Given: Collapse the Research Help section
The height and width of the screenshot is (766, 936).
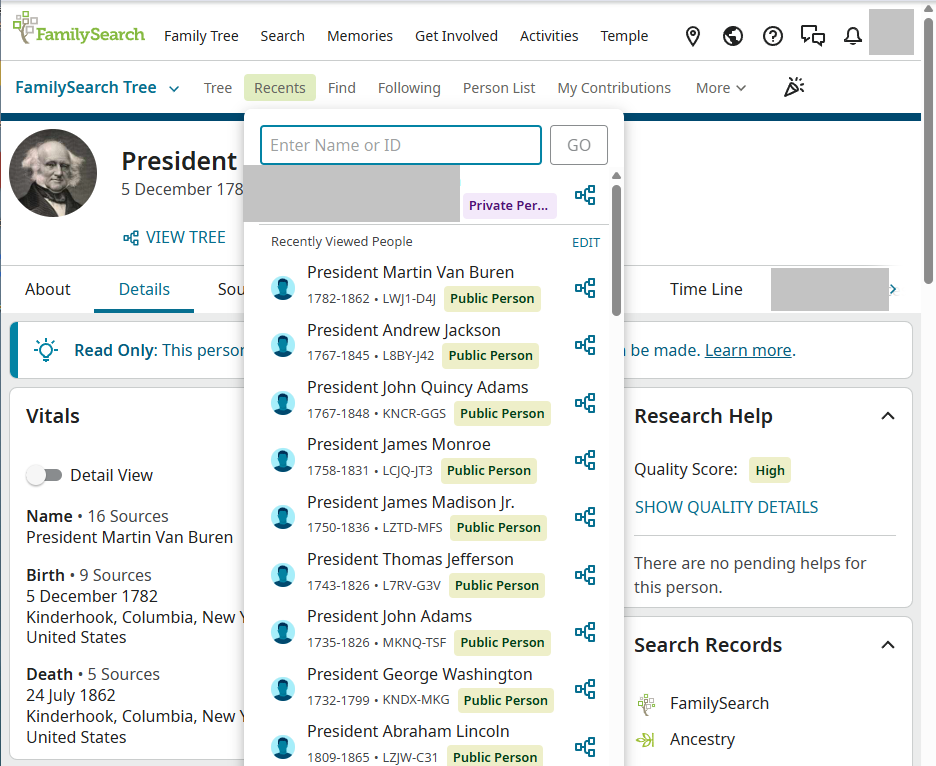Looking at the screenshot, I should click(x=888, y=416).
